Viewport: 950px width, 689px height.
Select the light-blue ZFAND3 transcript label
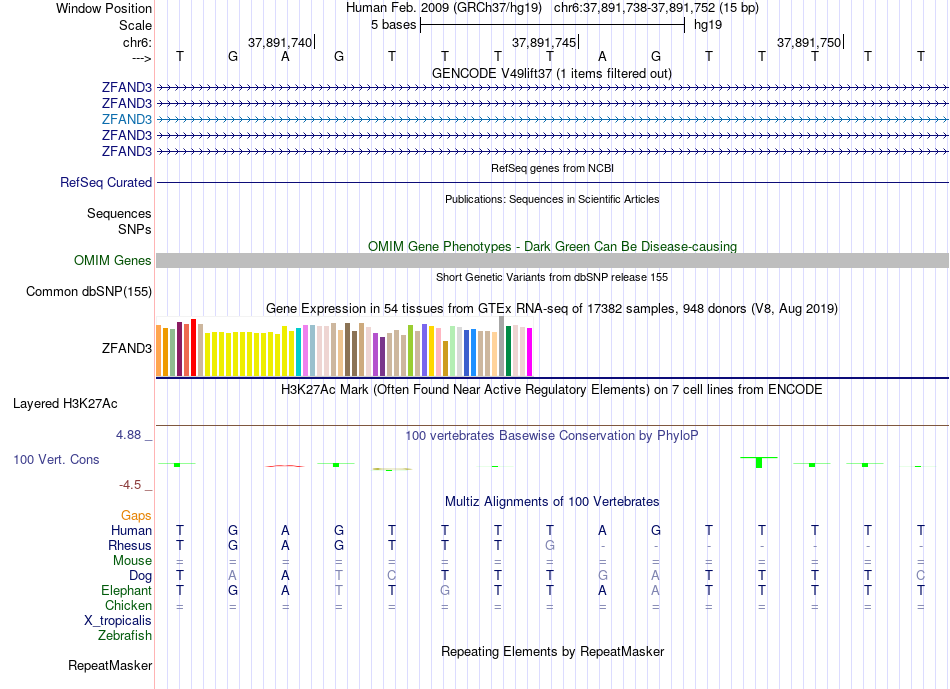tap(127, 119)
